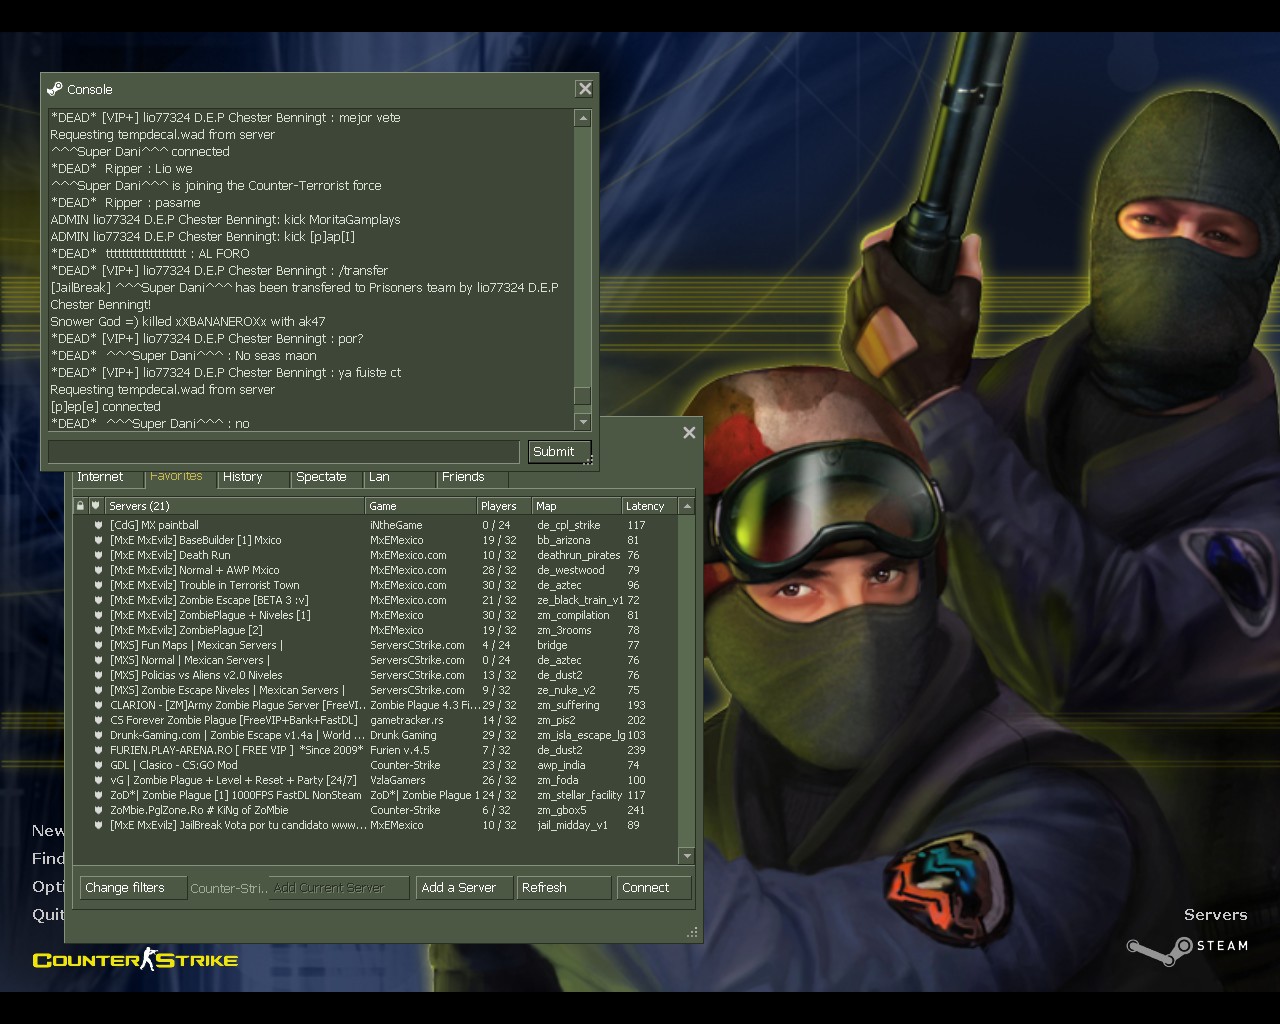Click the shield icon beside CS Forever Zombie Plague
1280x1024 pixels.
pyautogui.click(x=99, y=720)
